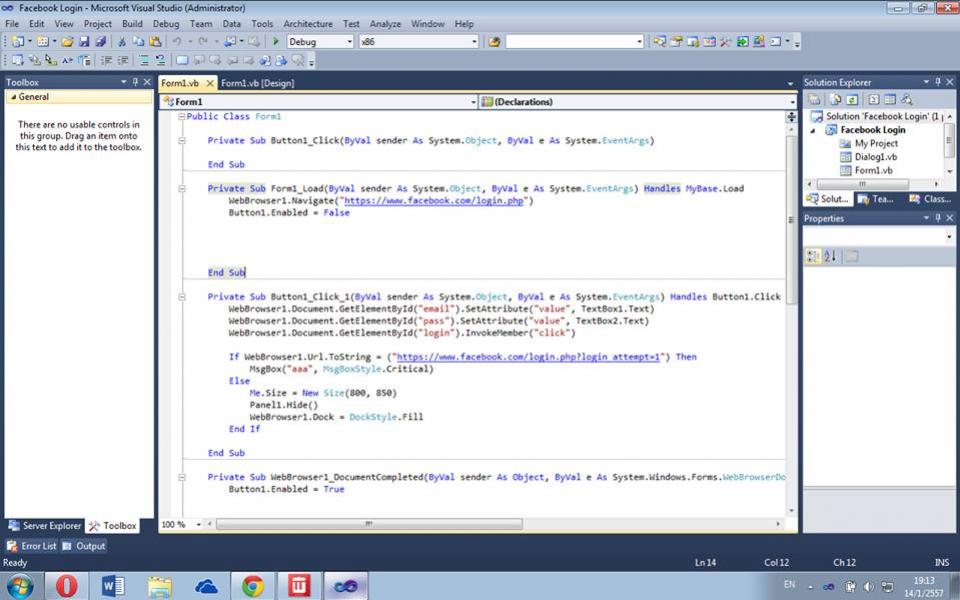The height and width of the screenshot is (600, 960).
Task: Click the Find in Files icon
Action: (x=494, y=42)
